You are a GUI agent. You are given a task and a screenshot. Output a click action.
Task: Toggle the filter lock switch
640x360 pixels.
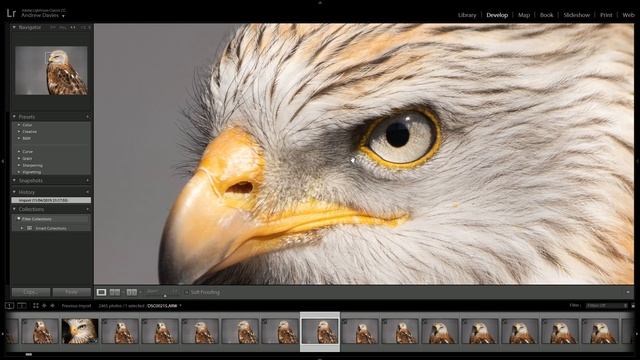coord(633,306)
